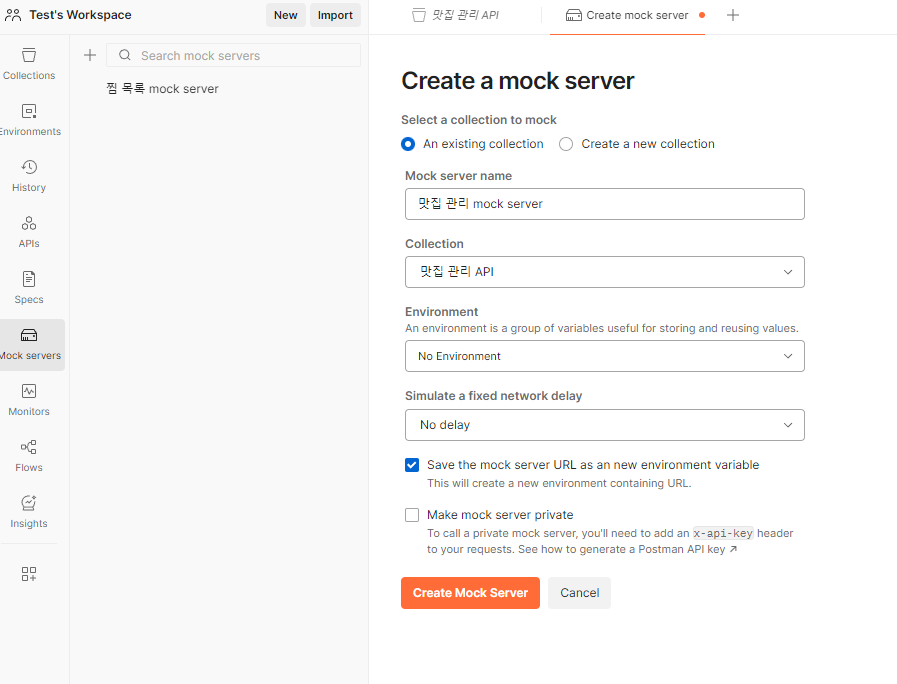Click the Import button
897x684 pixels.
pyautogui.click(x=335, y=15)
